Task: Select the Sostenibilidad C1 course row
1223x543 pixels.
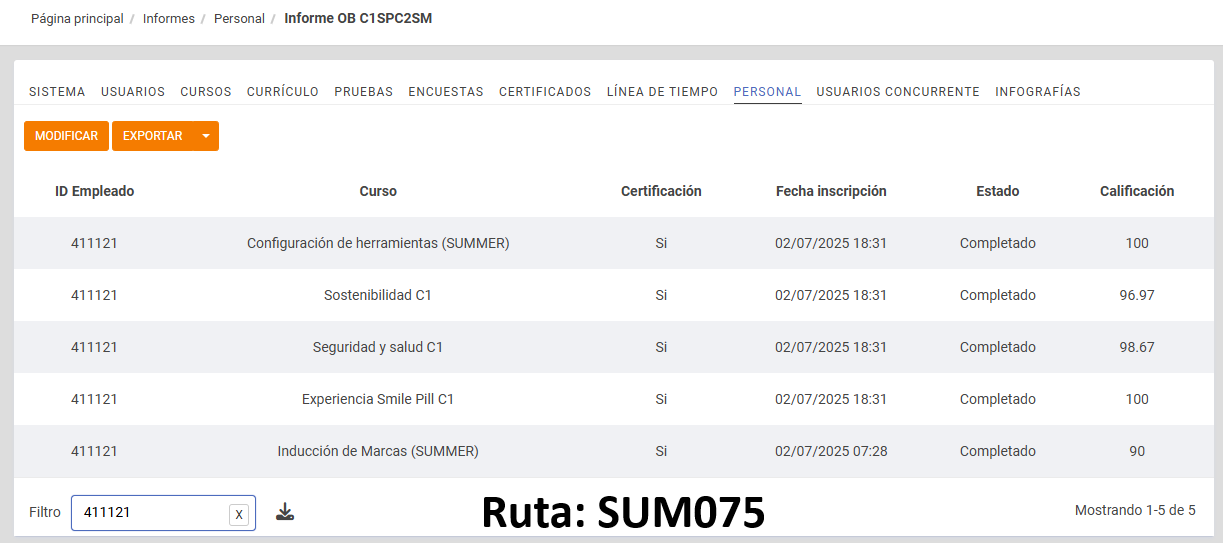Action: 378,295
